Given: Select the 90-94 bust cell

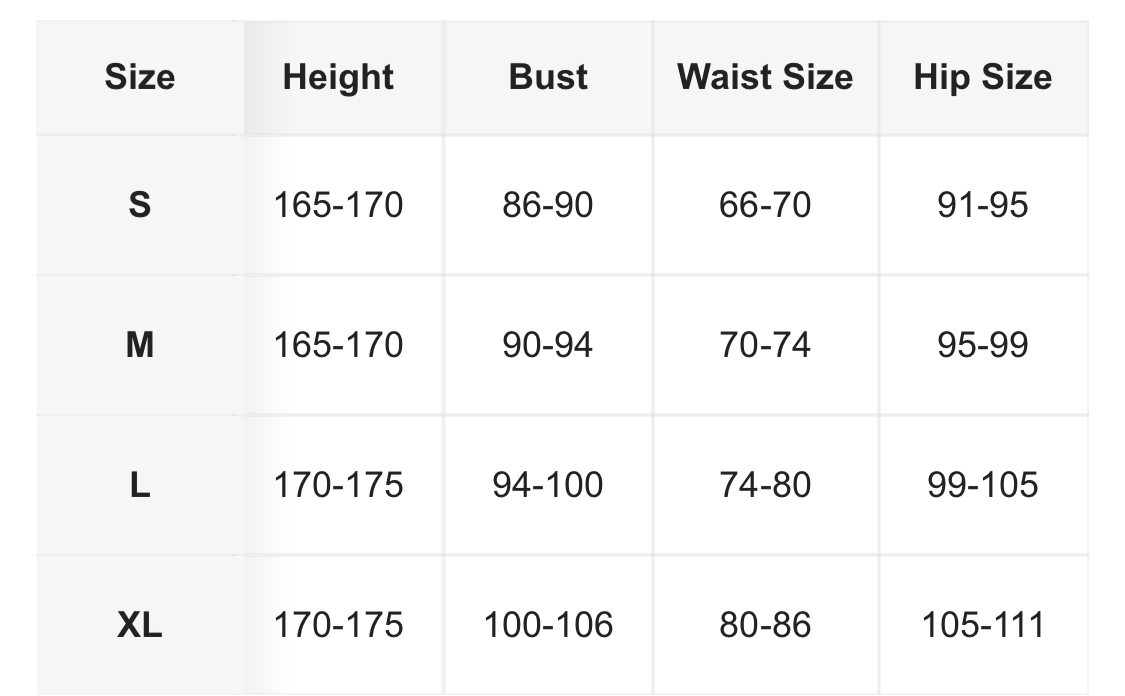Looking at the screenshot, I should tap(548, 345).
